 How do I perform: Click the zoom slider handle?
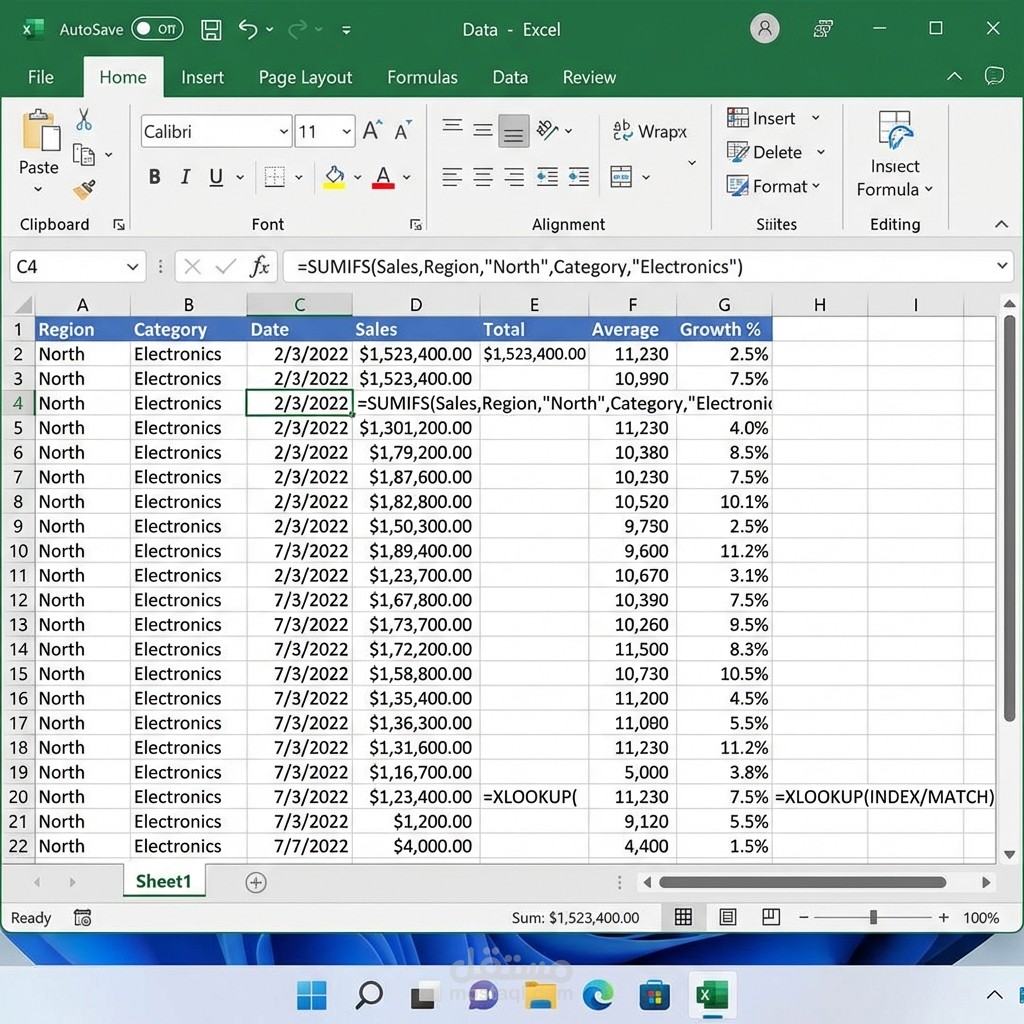pos(873,918)
